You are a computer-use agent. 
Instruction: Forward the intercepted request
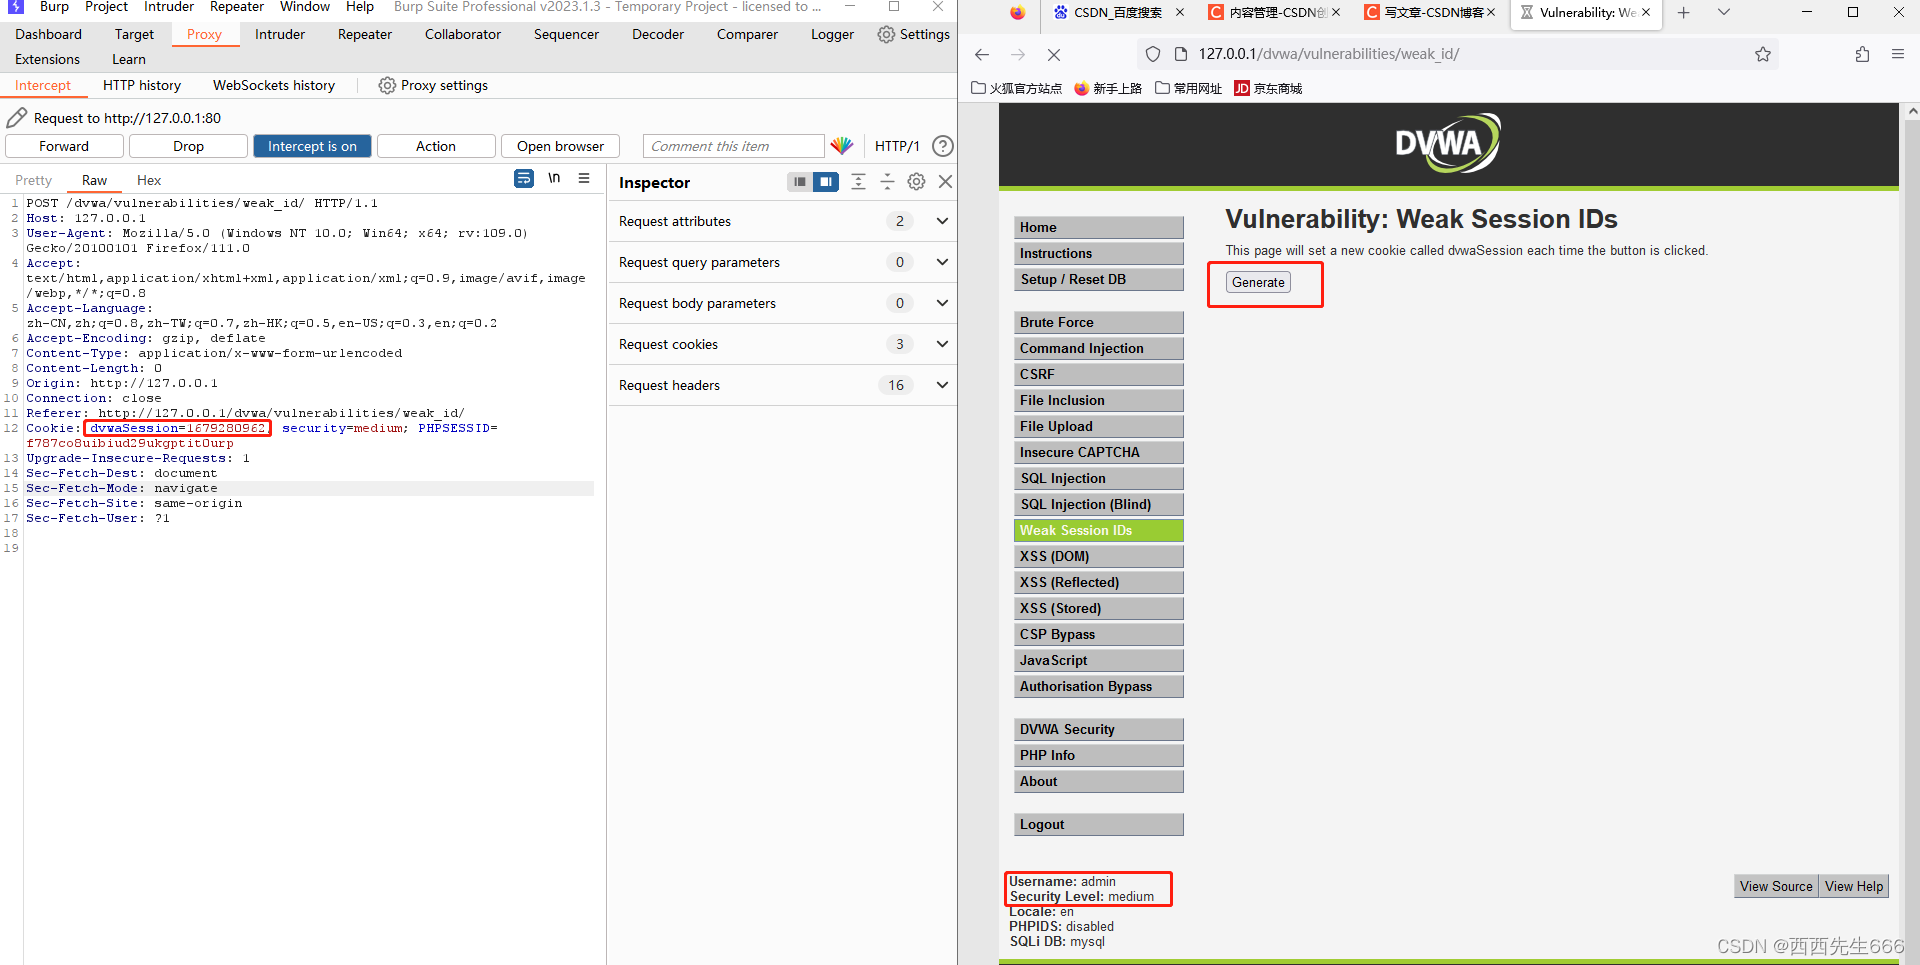64,146
